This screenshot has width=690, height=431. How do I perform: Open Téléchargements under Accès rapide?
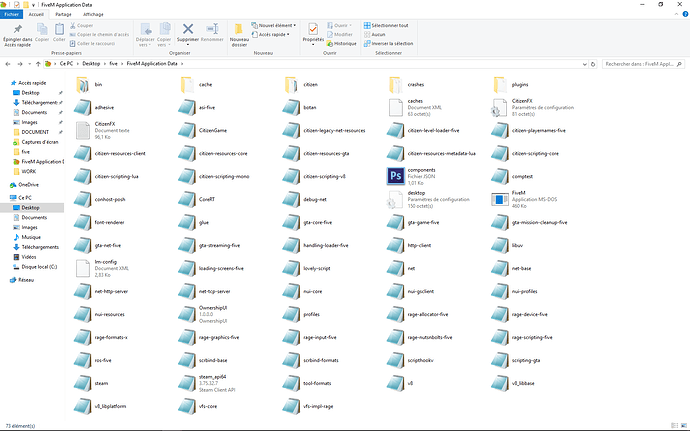tap(39, 103)
